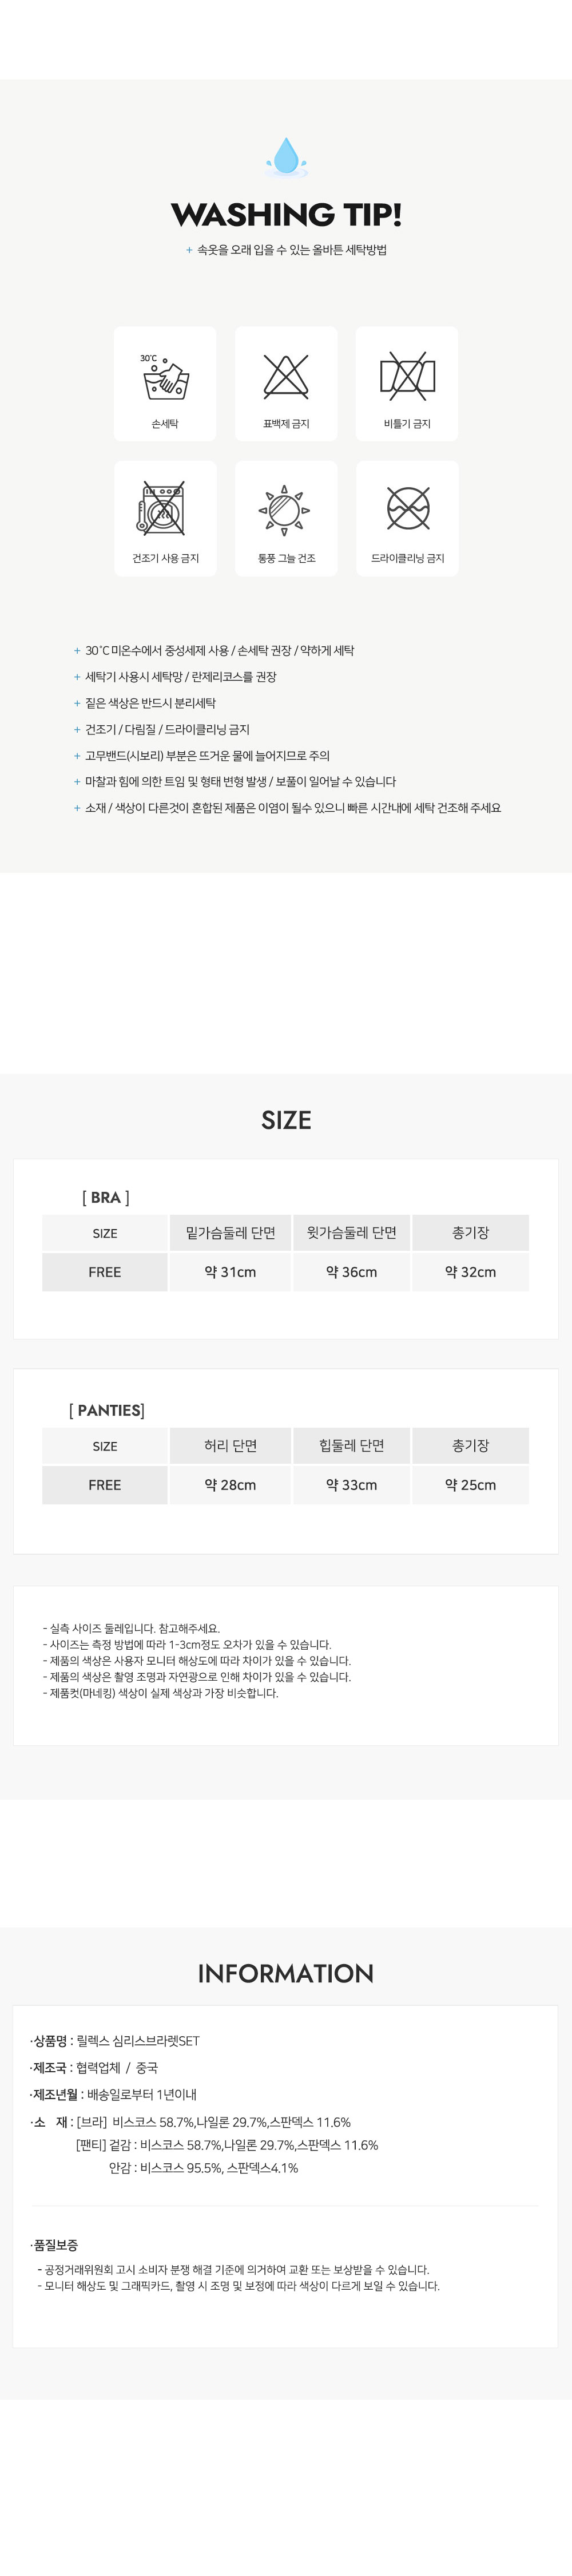Click the no dry cleaning icon

click(408, 509)
